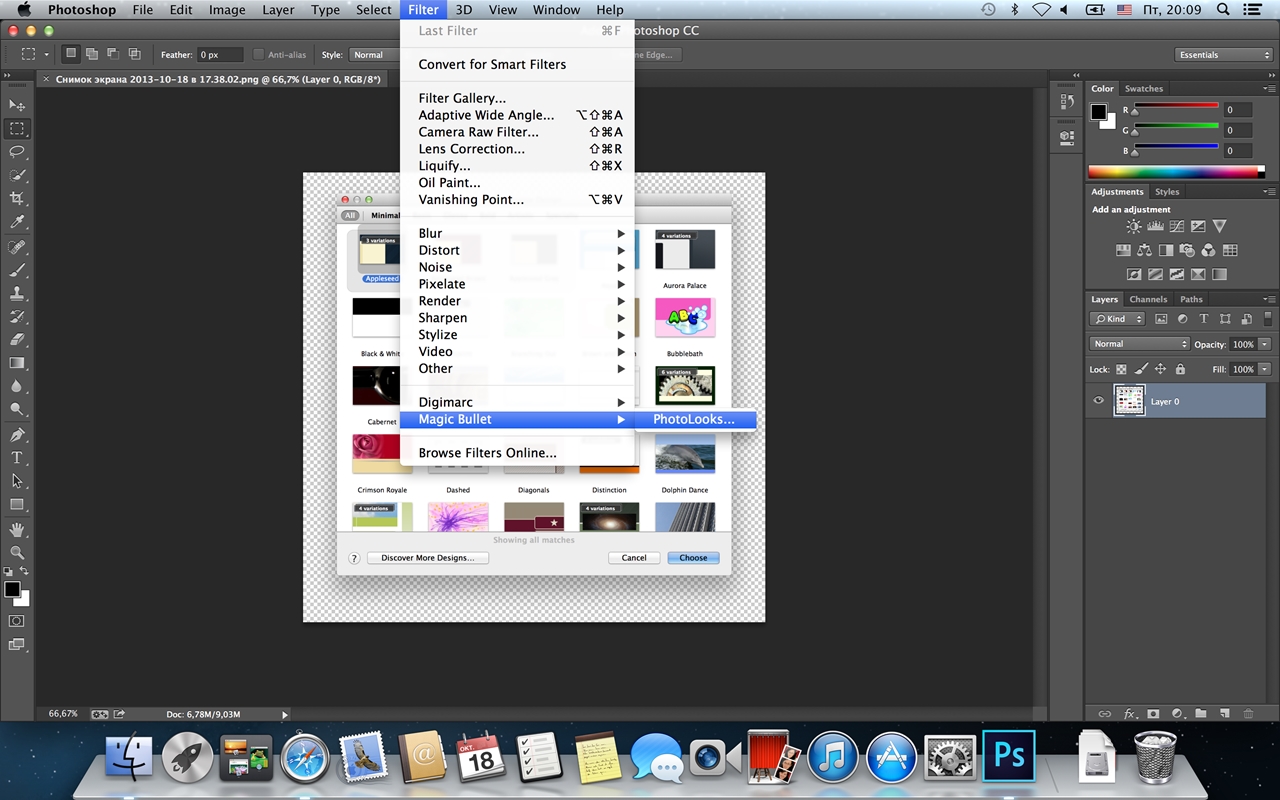Open the Essentials workspace dropdown
The image size is (1280, 800).
tap(1223, 55)
